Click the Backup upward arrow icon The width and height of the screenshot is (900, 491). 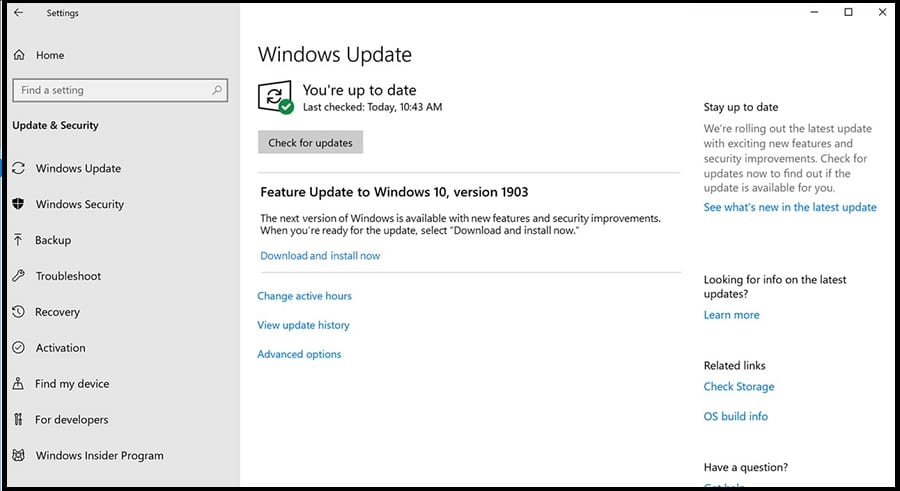coord(18,239)
